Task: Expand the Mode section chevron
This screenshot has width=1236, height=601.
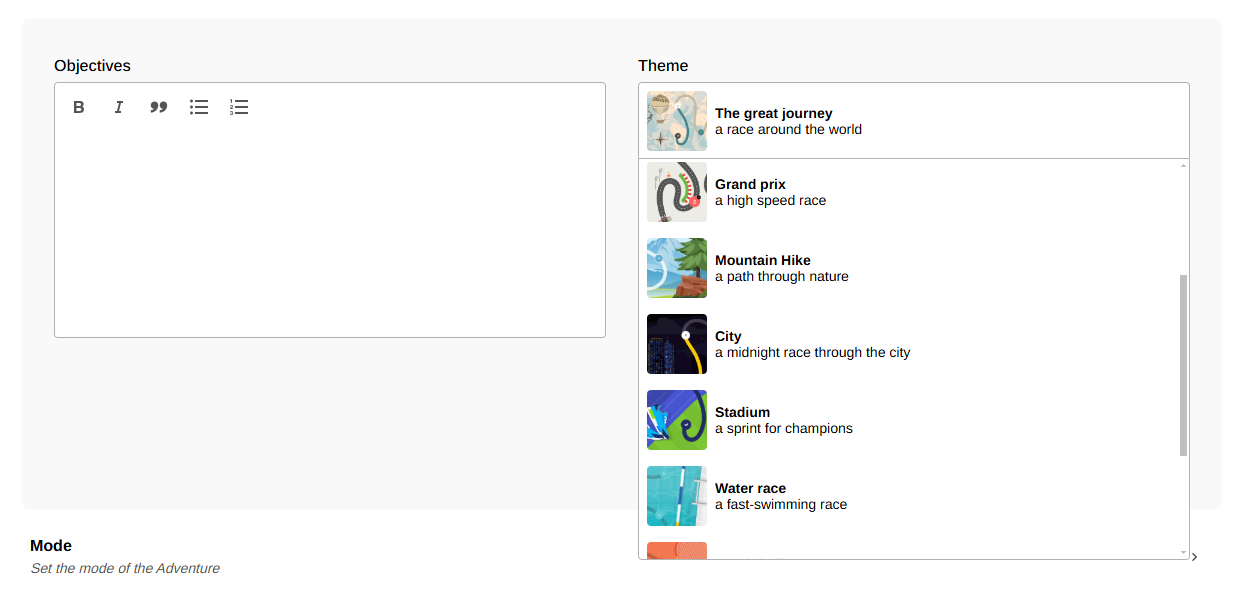Action: (x=1195, y=557)
